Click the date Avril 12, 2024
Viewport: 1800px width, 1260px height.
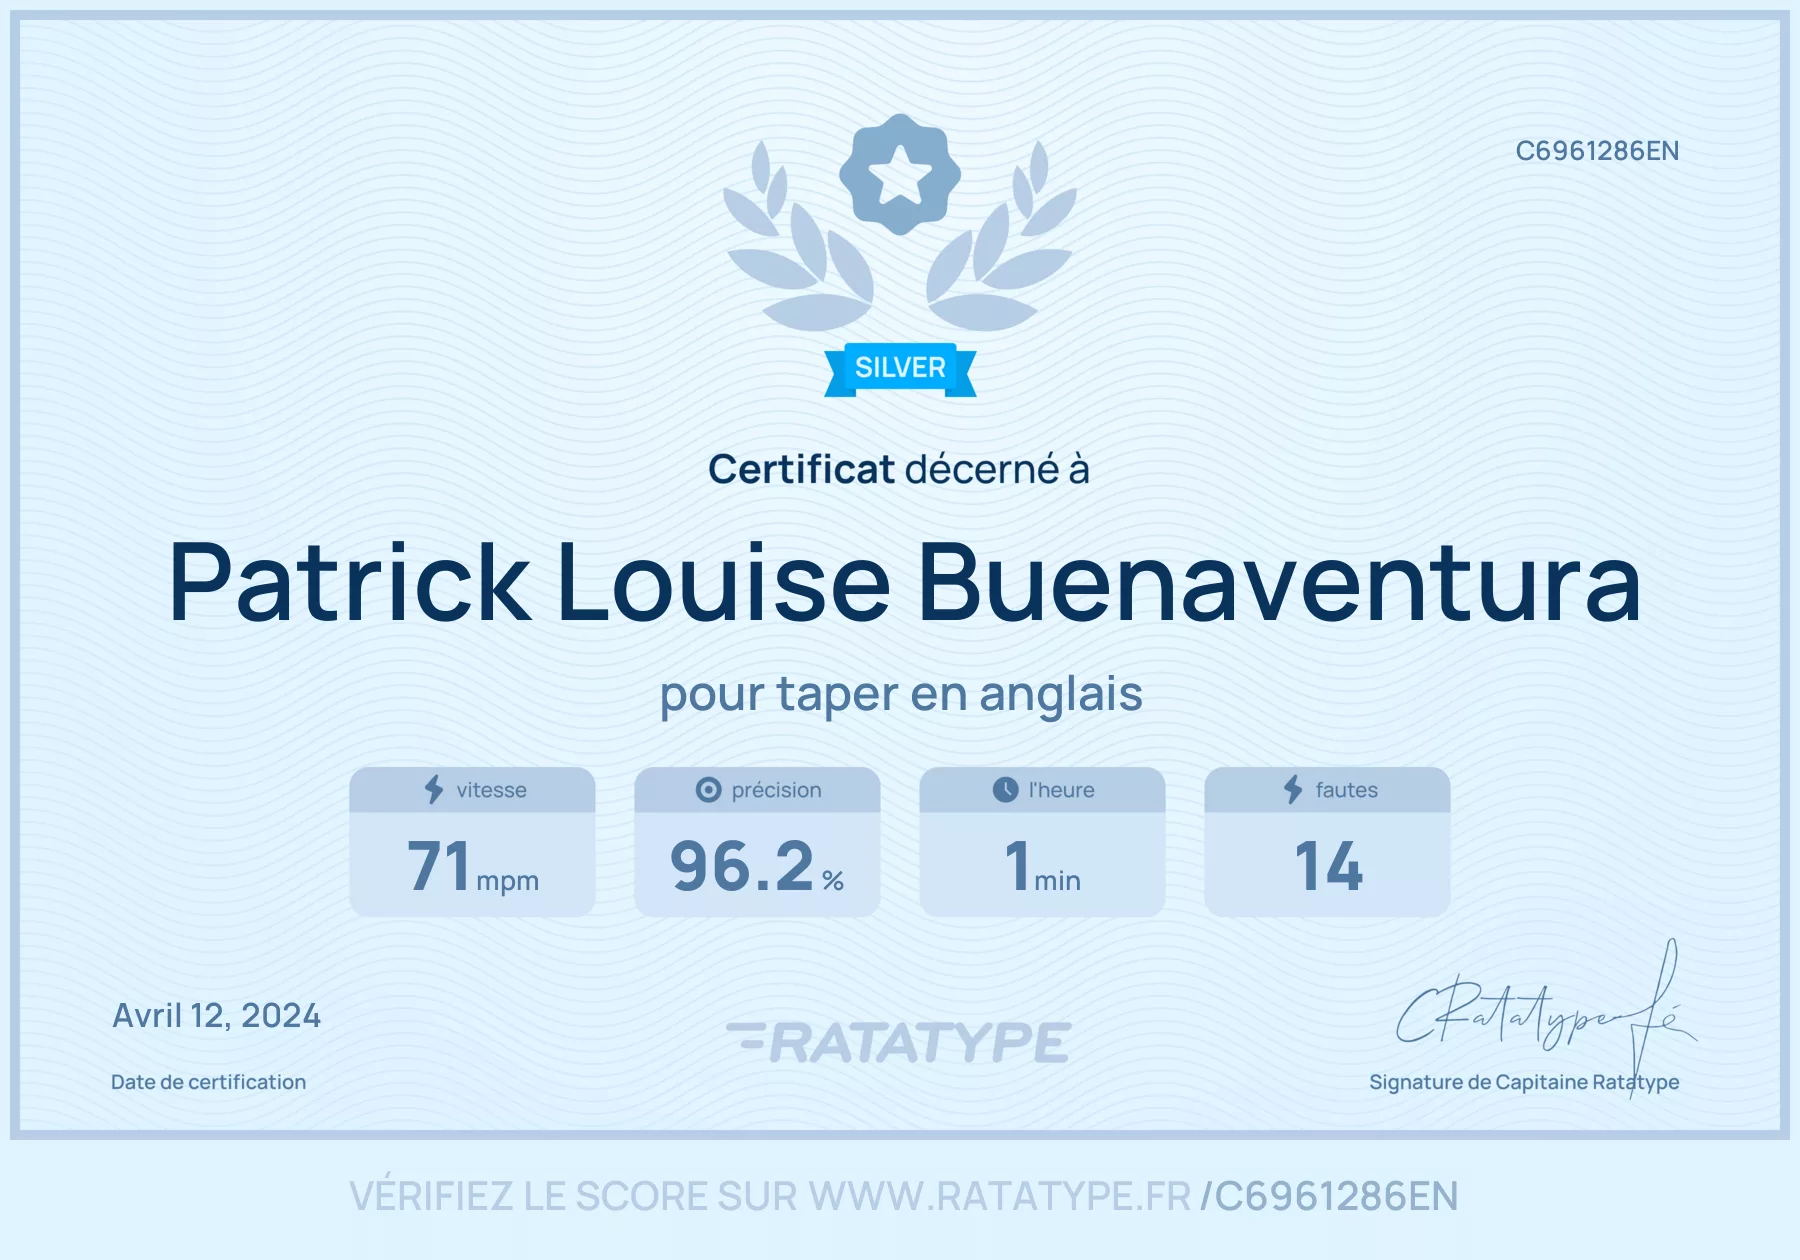coord(216,1016)
